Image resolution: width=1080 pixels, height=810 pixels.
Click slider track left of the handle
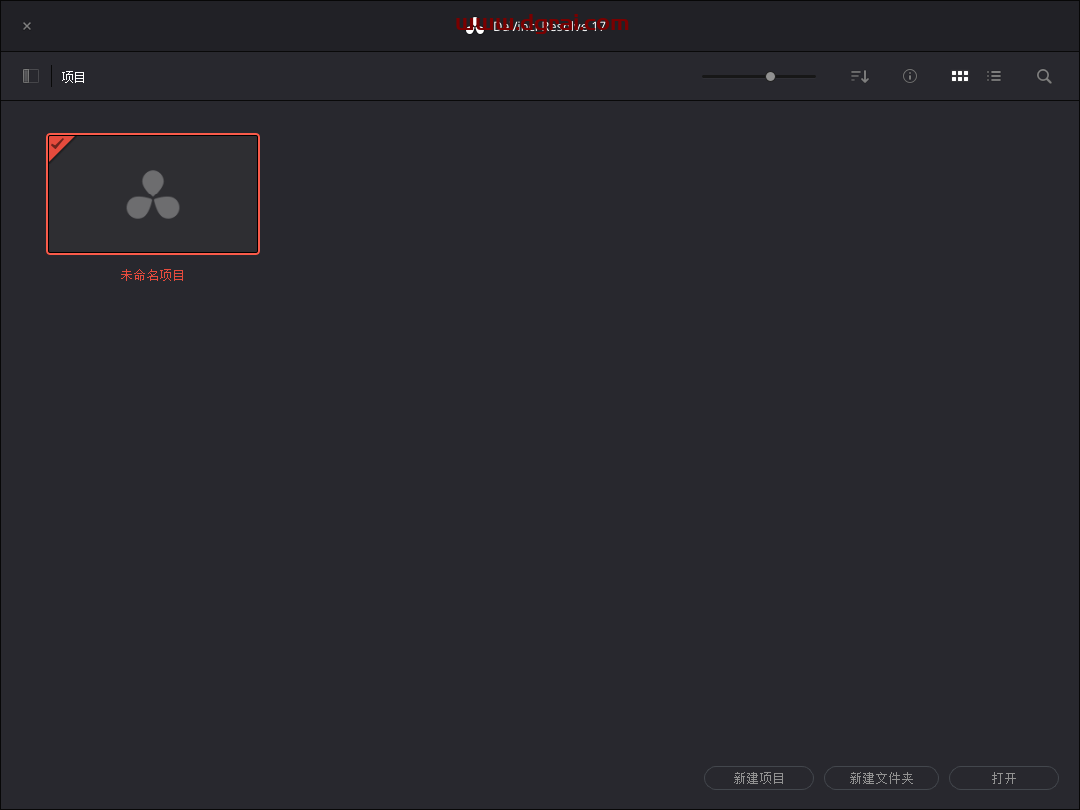732,76
